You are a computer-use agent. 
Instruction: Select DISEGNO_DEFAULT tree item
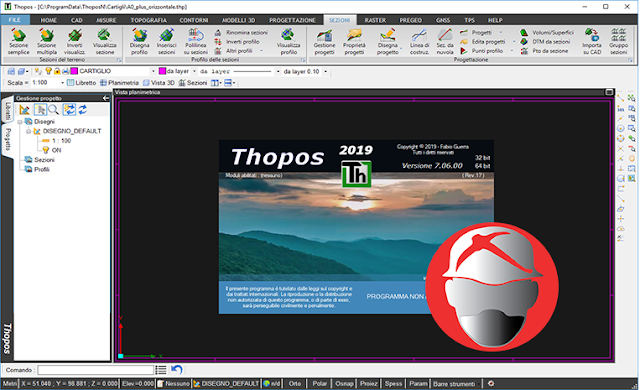pyautogui.click(x=72, y=131)
